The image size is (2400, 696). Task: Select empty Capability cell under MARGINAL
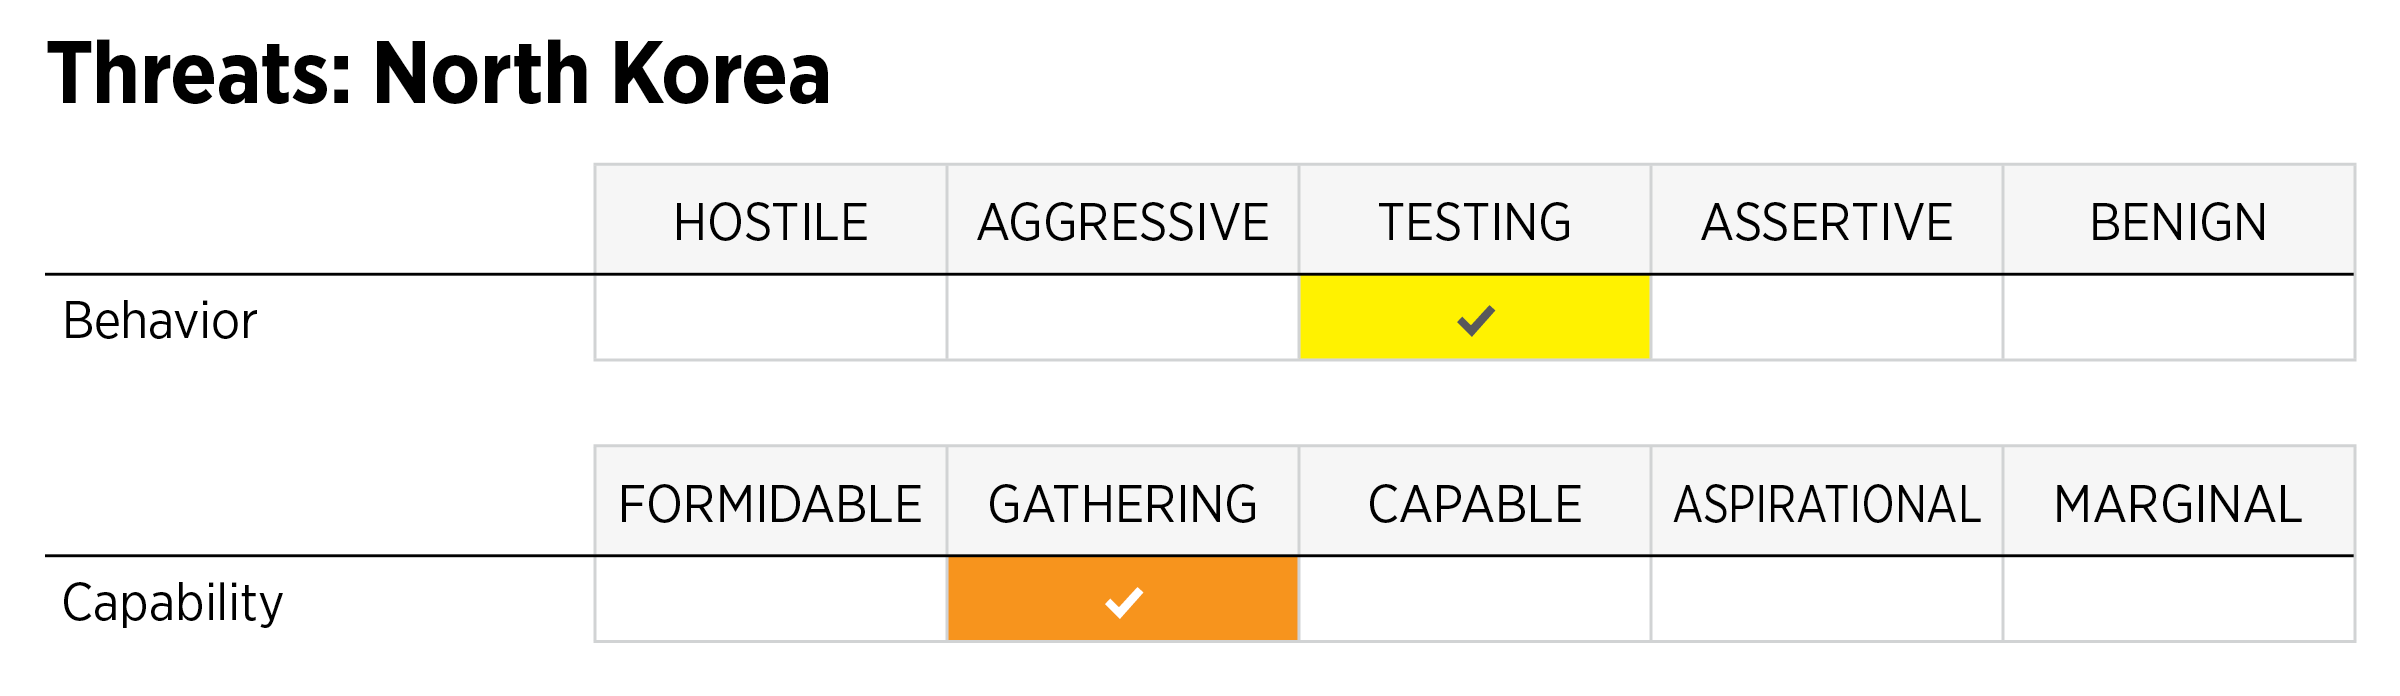pos(2178,600)
